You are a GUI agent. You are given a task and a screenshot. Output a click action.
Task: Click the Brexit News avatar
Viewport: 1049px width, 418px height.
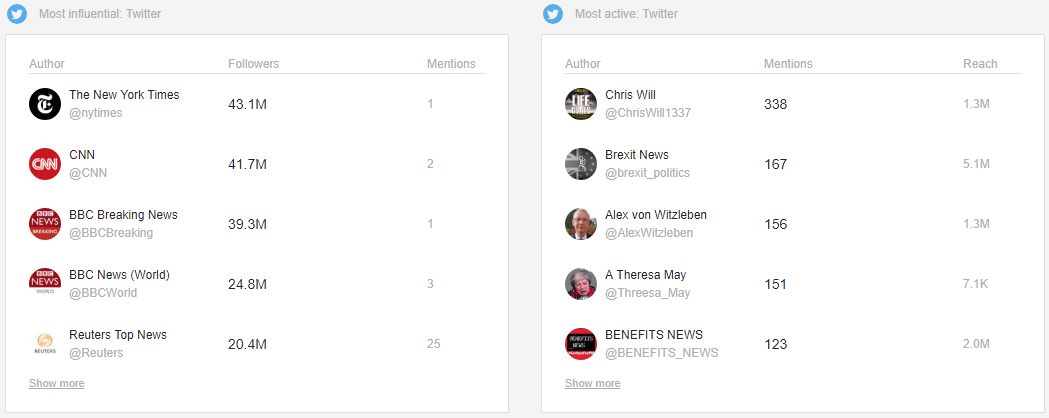tap(581, 164)
